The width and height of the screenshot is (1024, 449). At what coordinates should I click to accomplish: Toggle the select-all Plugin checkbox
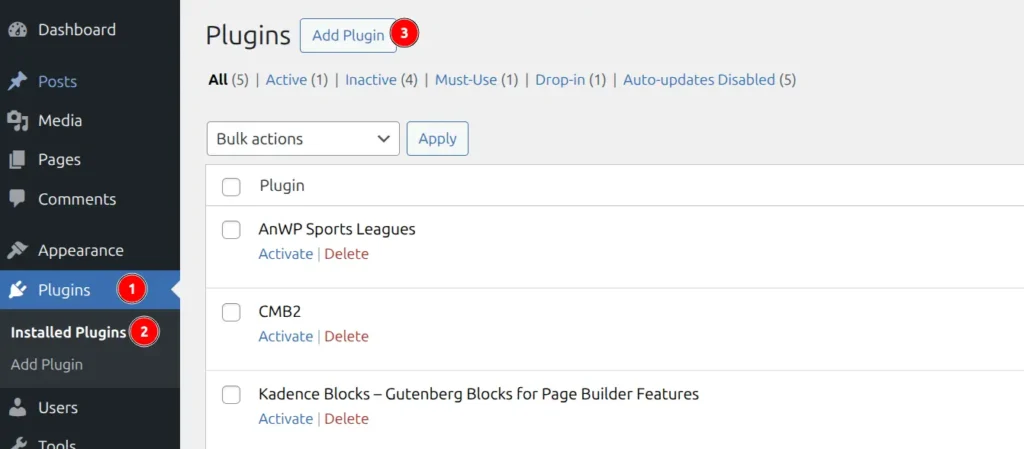pyautogui.click(x=231, y=187)
